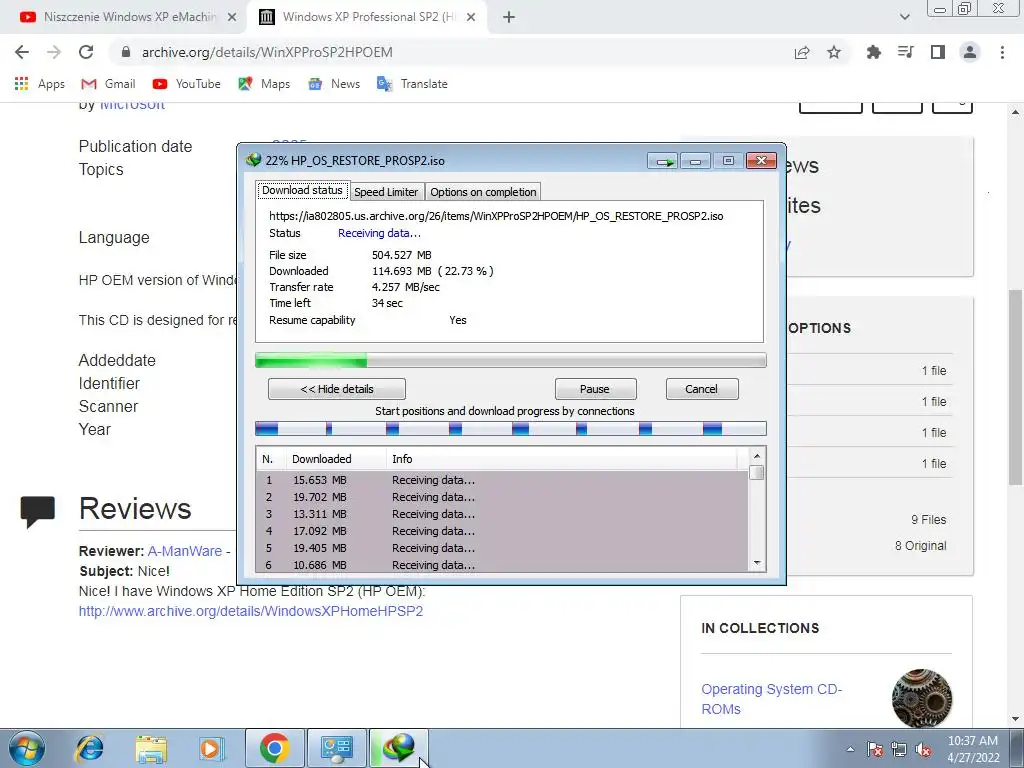Click the gears collection thumbnail
Screen dimensions: 1024x768
point(921,698)
